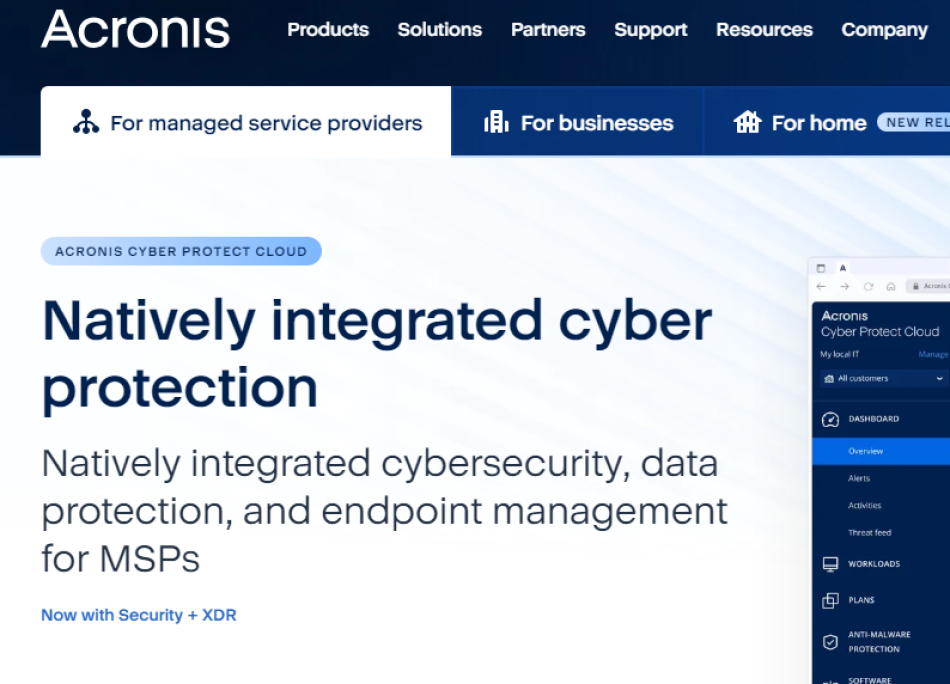
Task: Click the Anti-Malware Protection shield icon
Action: pos(830,642)
